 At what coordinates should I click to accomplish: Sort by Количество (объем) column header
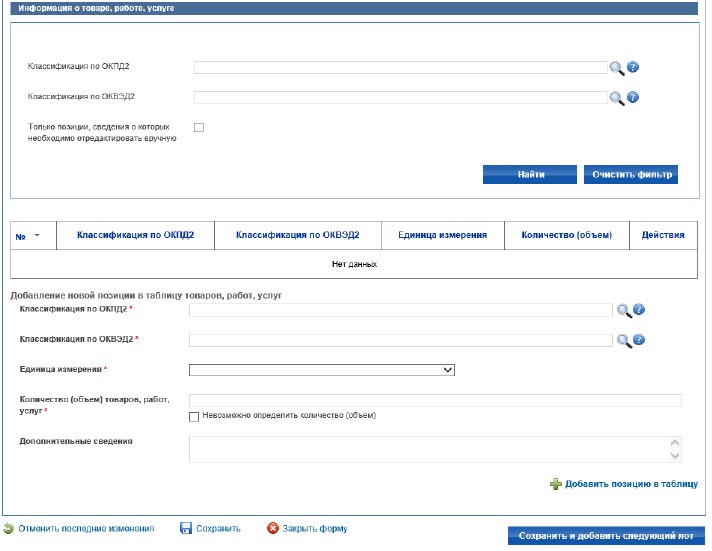coord(565,235)
